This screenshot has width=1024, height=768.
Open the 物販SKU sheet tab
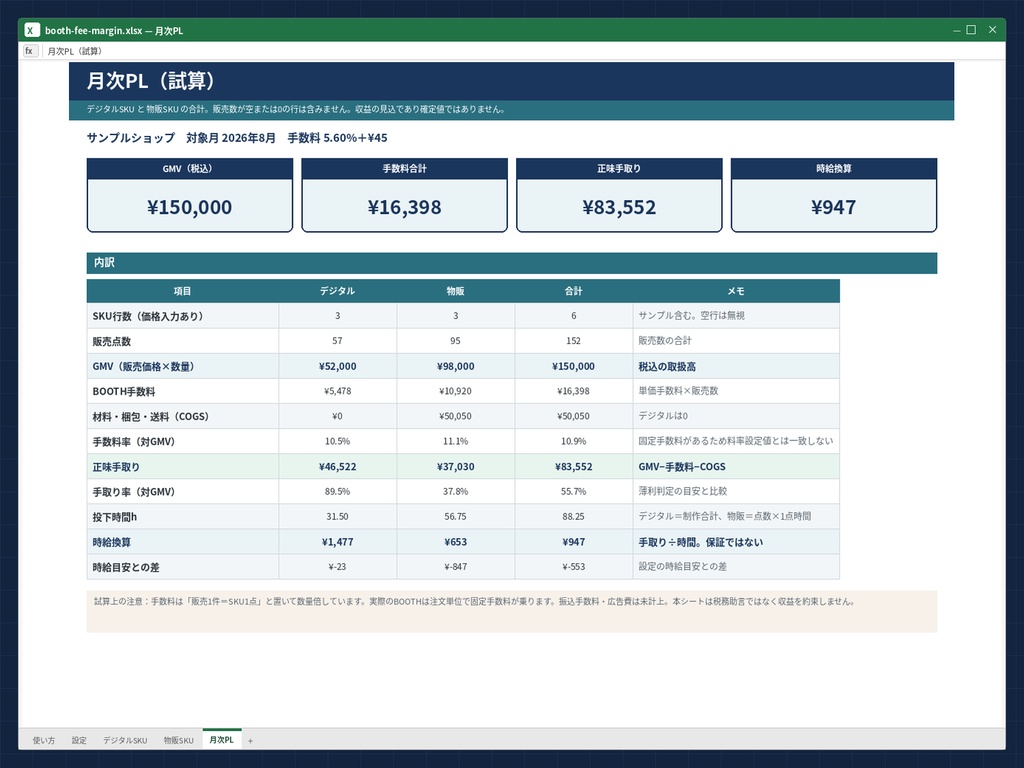pos(178,741)
